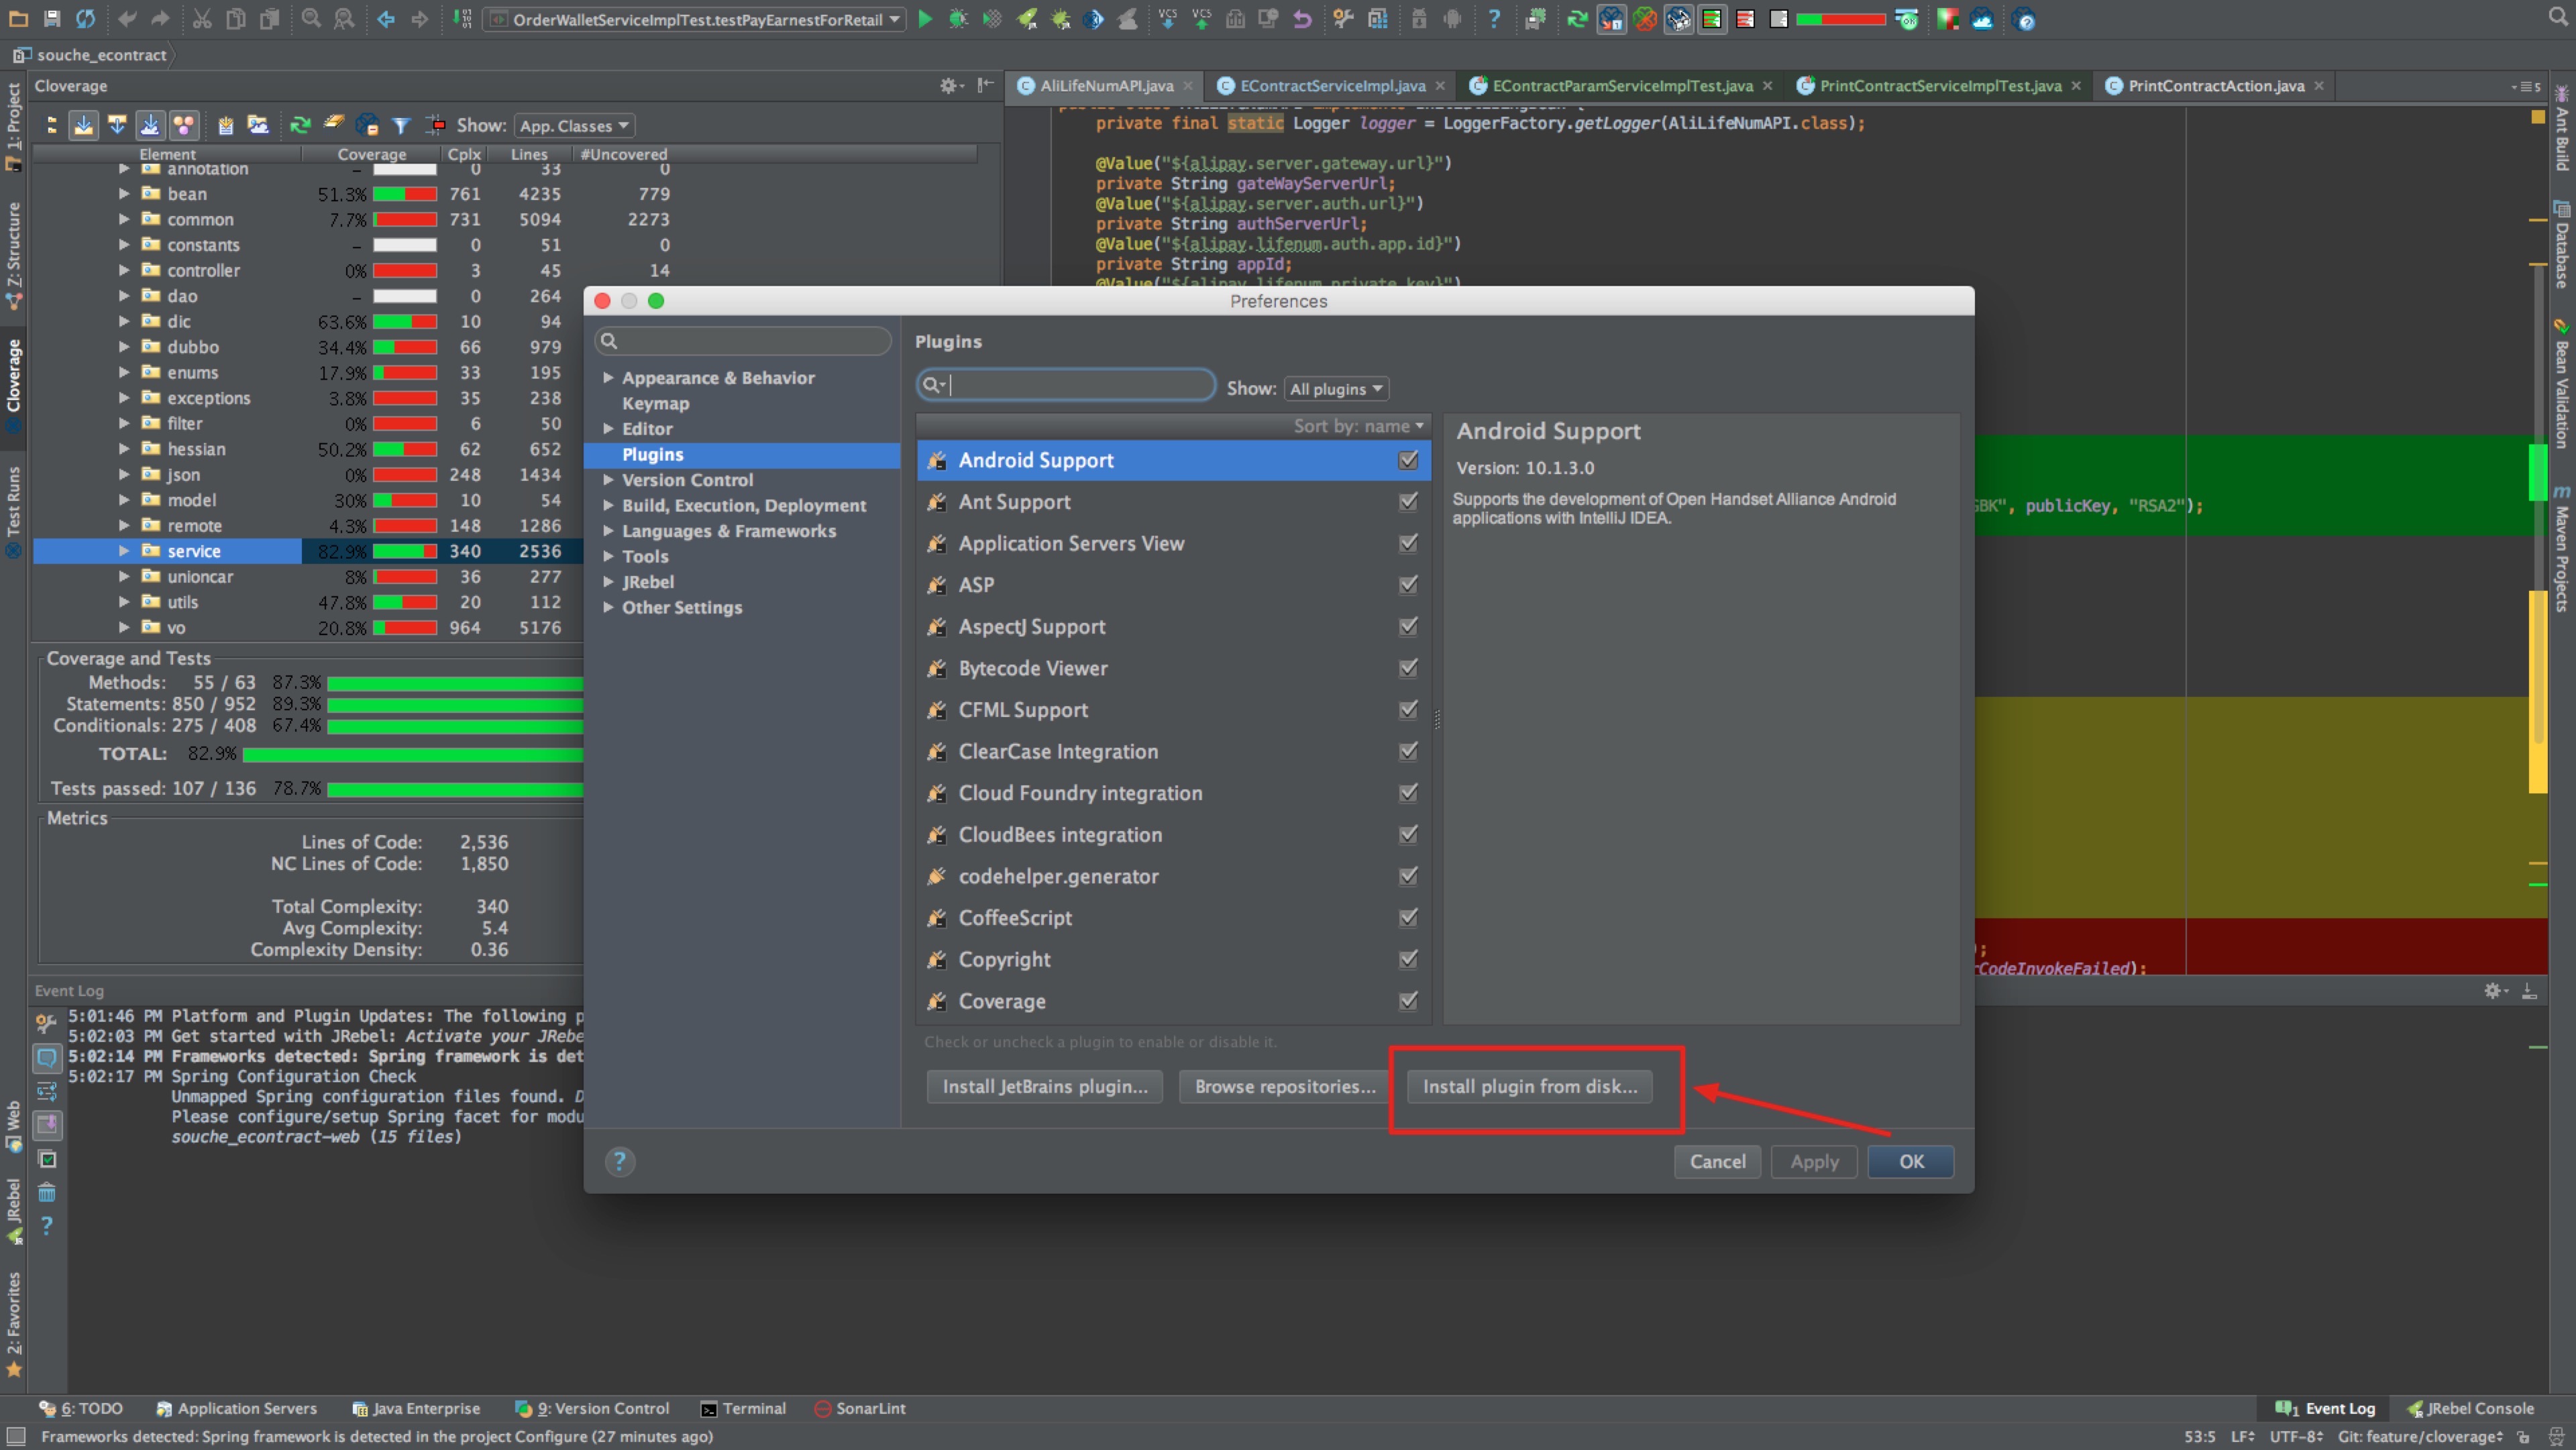Select CoffeeScript plugin in the list

(x=1173, y=918)
